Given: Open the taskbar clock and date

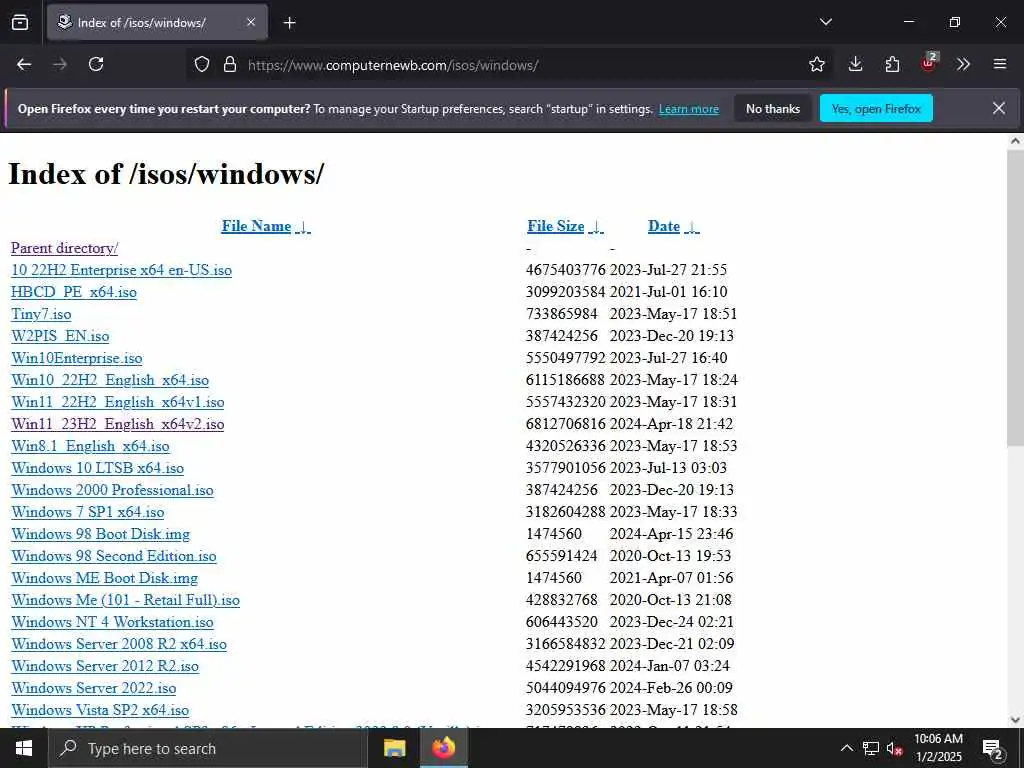Looking at the screenshot, I should click(938, 748).
